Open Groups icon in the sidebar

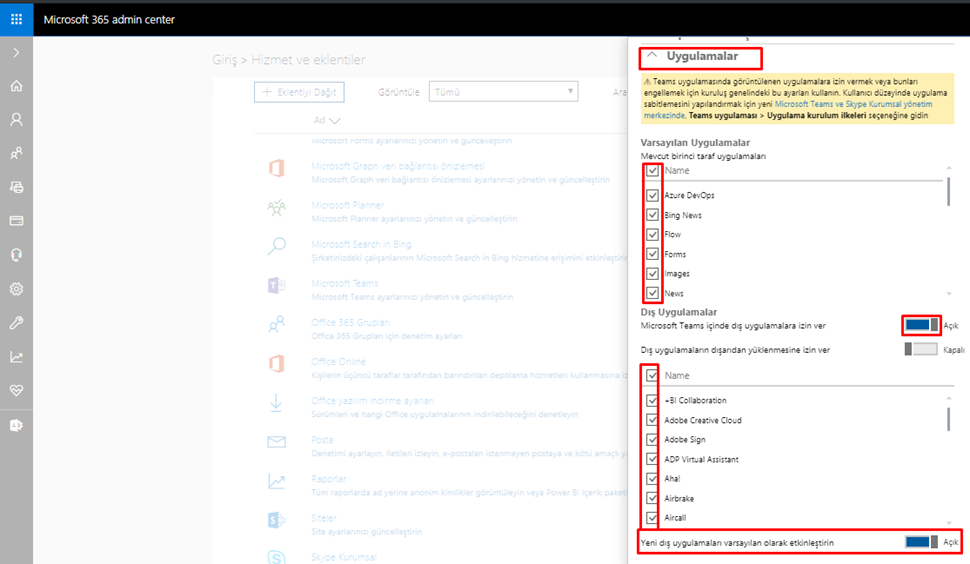tap(17, 153)
